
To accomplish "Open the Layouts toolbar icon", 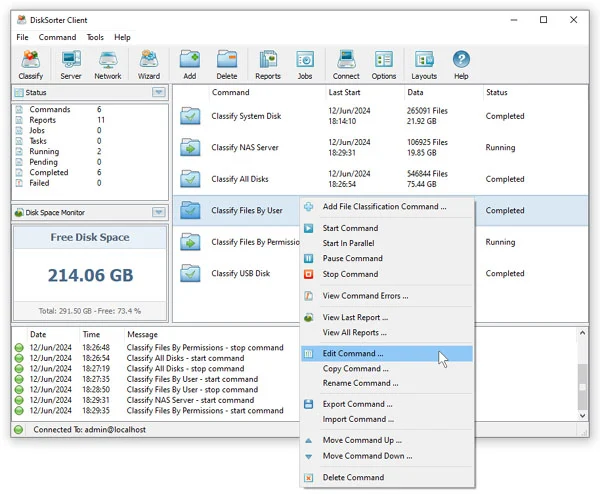I will [x=424, y=65].
